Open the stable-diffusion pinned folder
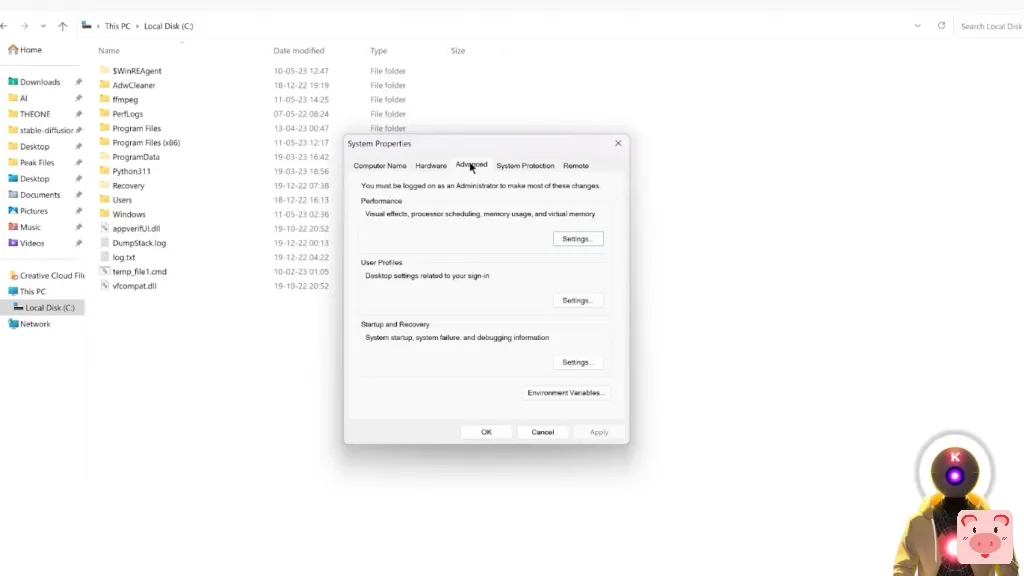The image size is (1024, 576). pos(46,130)
